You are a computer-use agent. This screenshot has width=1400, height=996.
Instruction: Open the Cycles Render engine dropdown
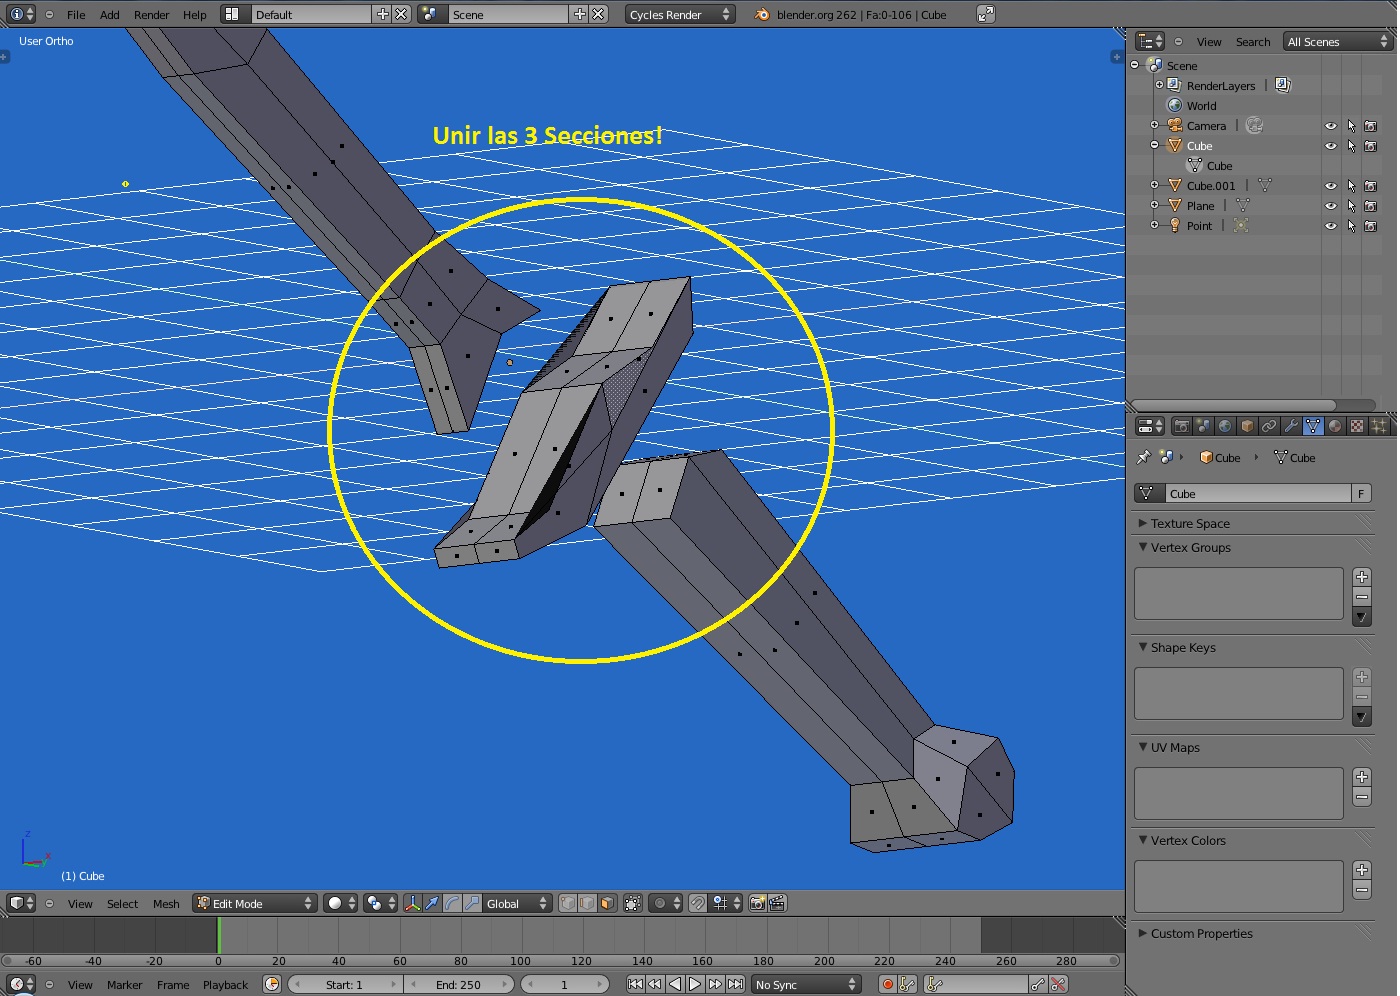pos(680,15)
